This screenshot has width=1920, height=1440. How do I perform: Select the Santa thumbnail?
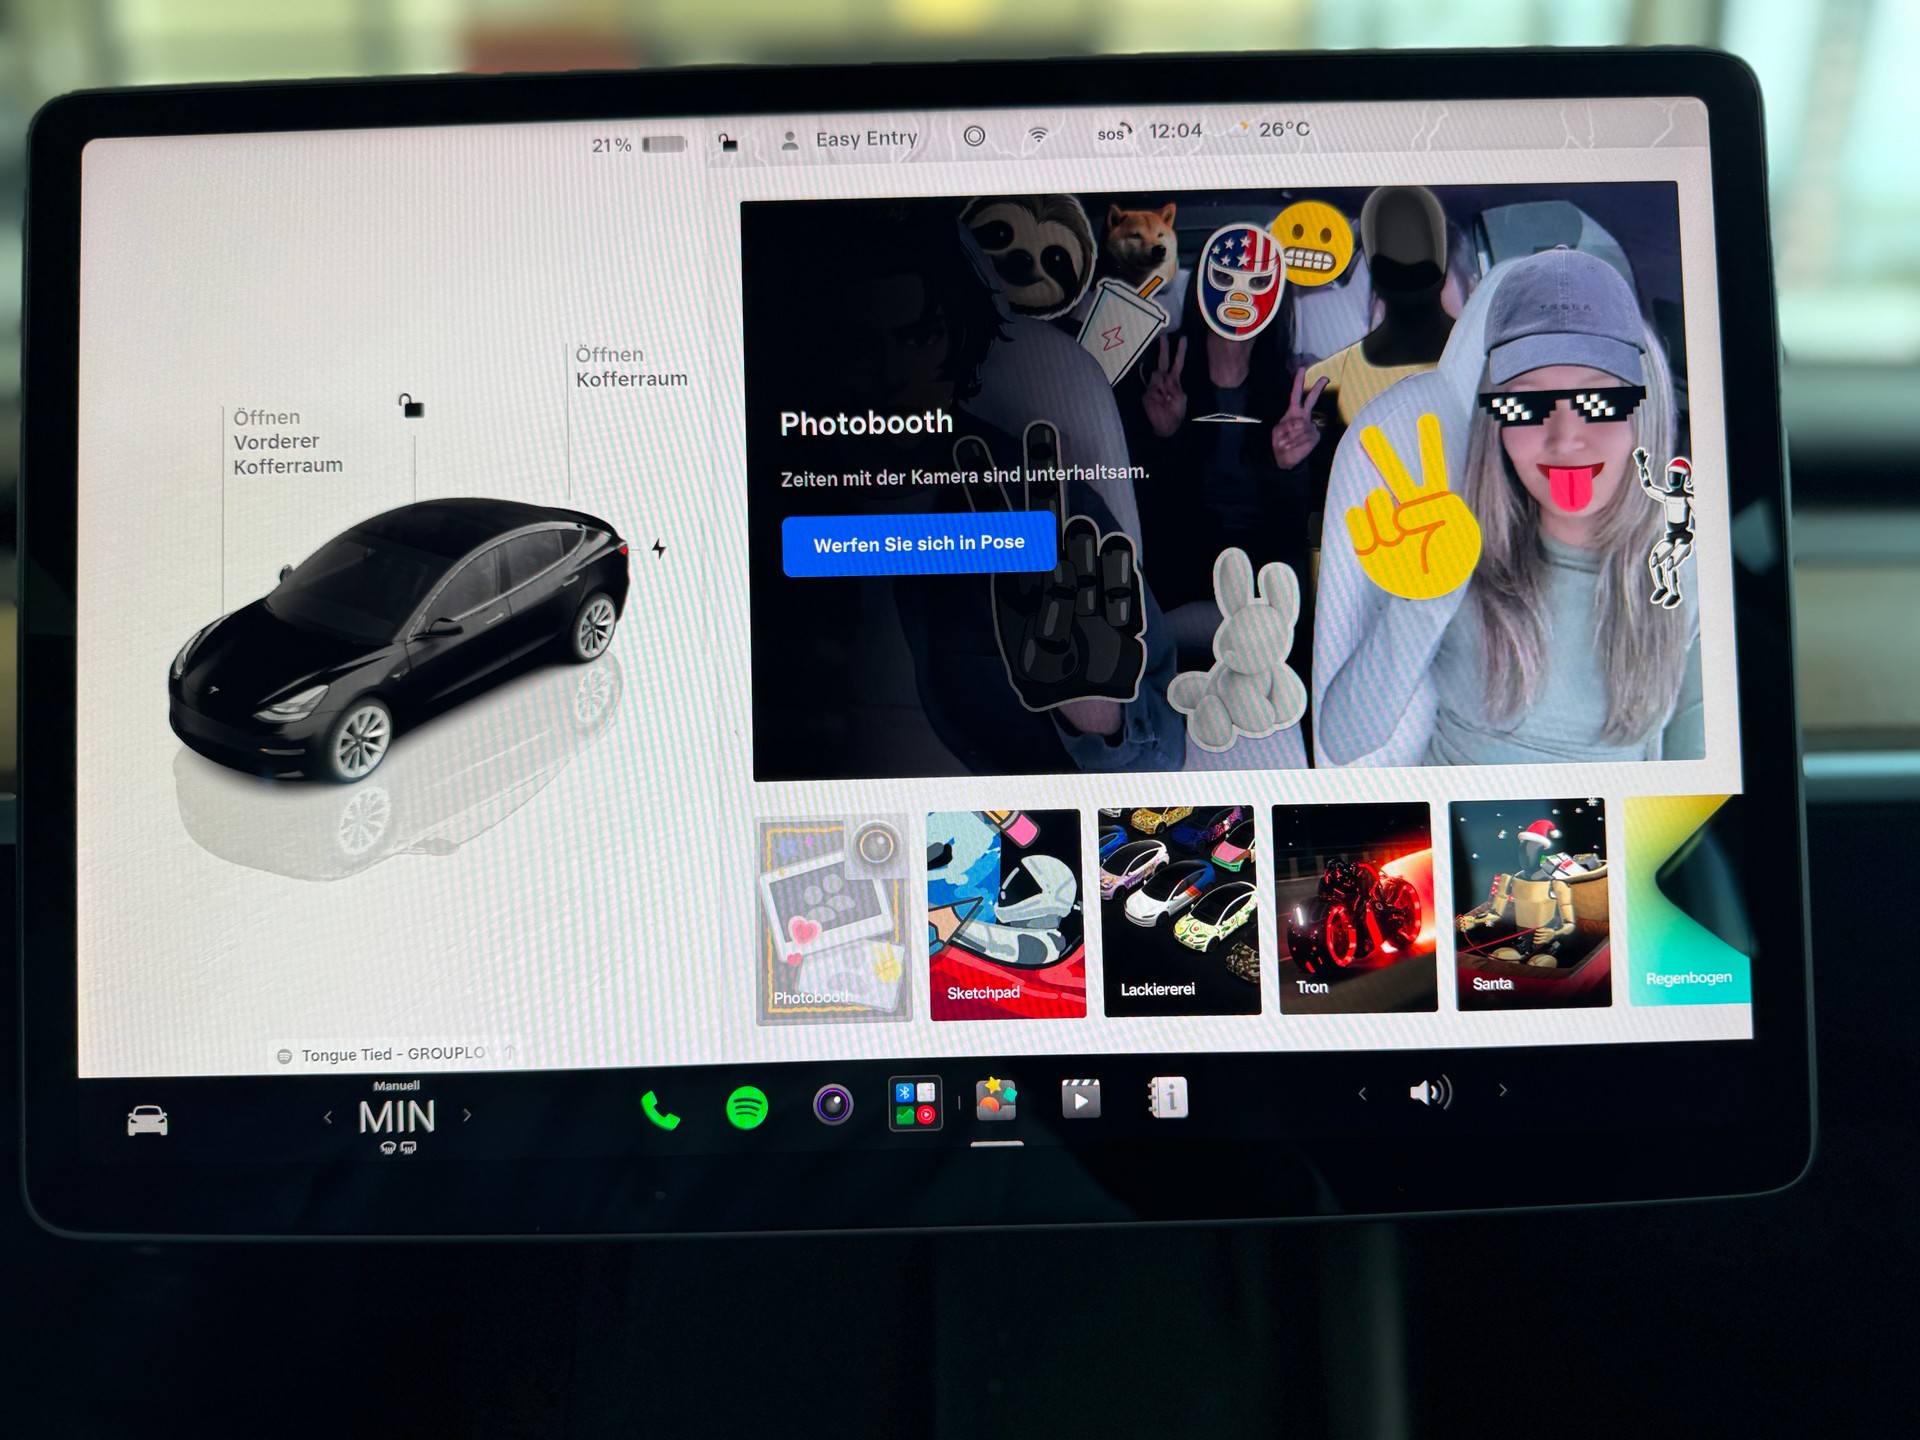[1530, 903]
